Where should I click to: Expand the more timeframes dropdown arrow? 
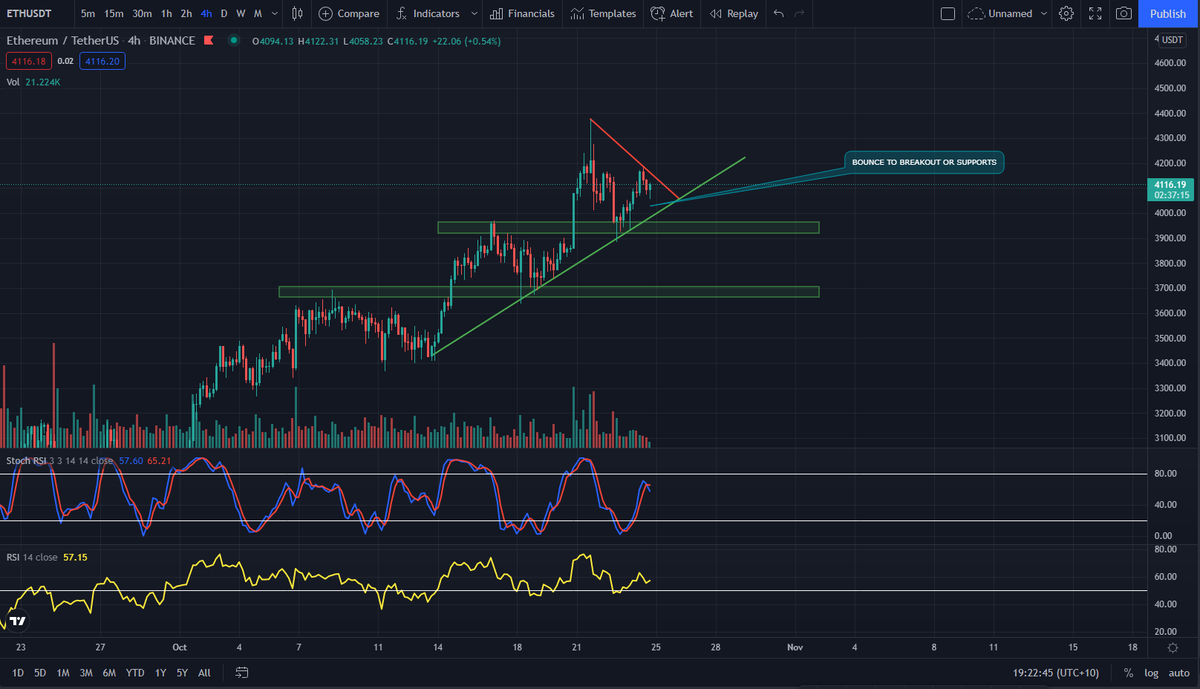[275, 14]
